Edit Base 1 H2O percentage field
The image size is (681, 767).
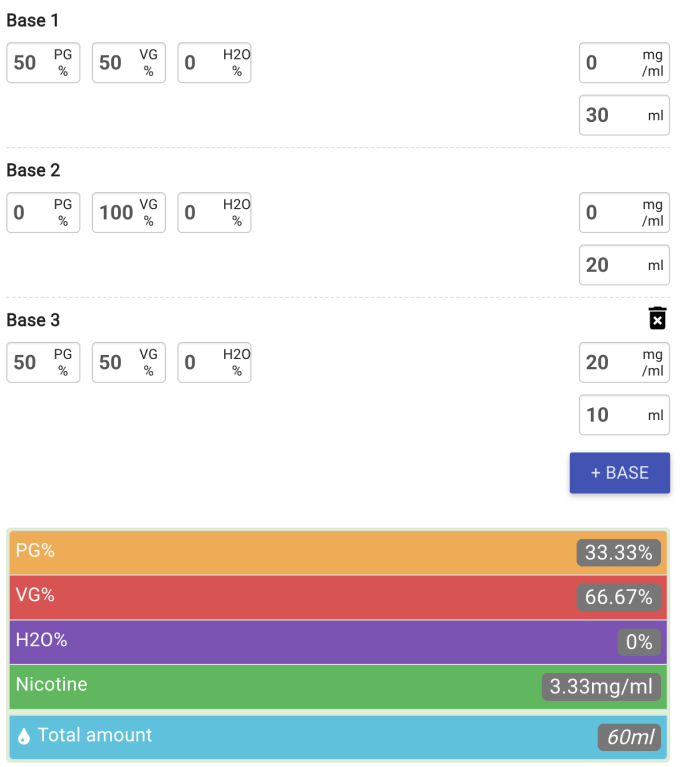(x=214, y=63)
